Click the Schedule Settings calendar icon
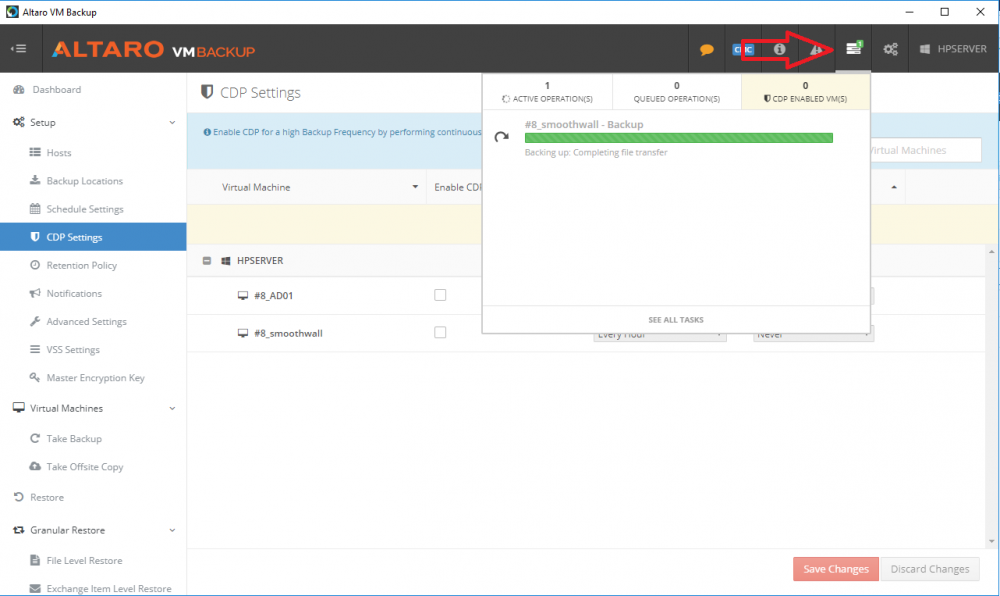The height and width of the screenshot is (596, 1000). tap(35, 208)
